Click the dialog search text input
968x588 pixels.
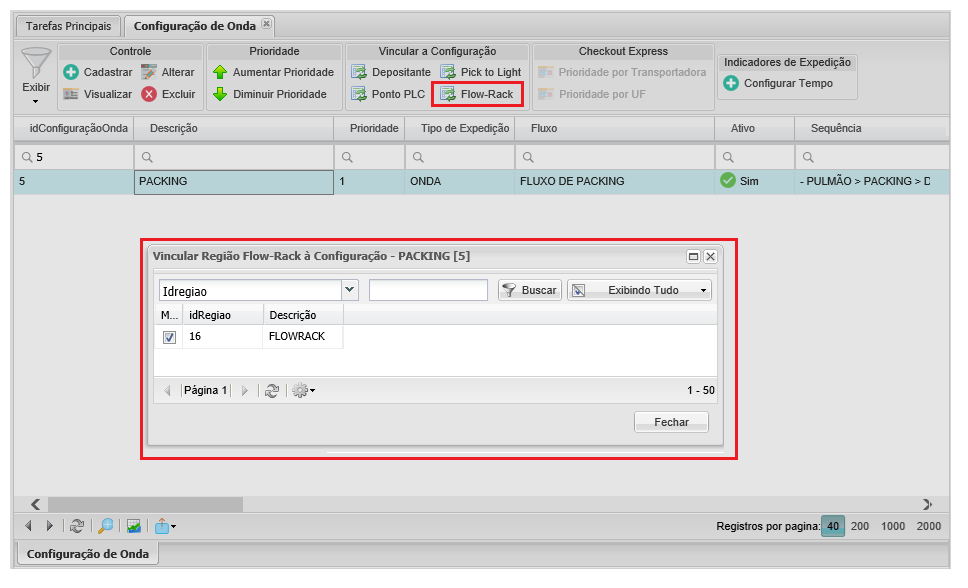point(428,290)
